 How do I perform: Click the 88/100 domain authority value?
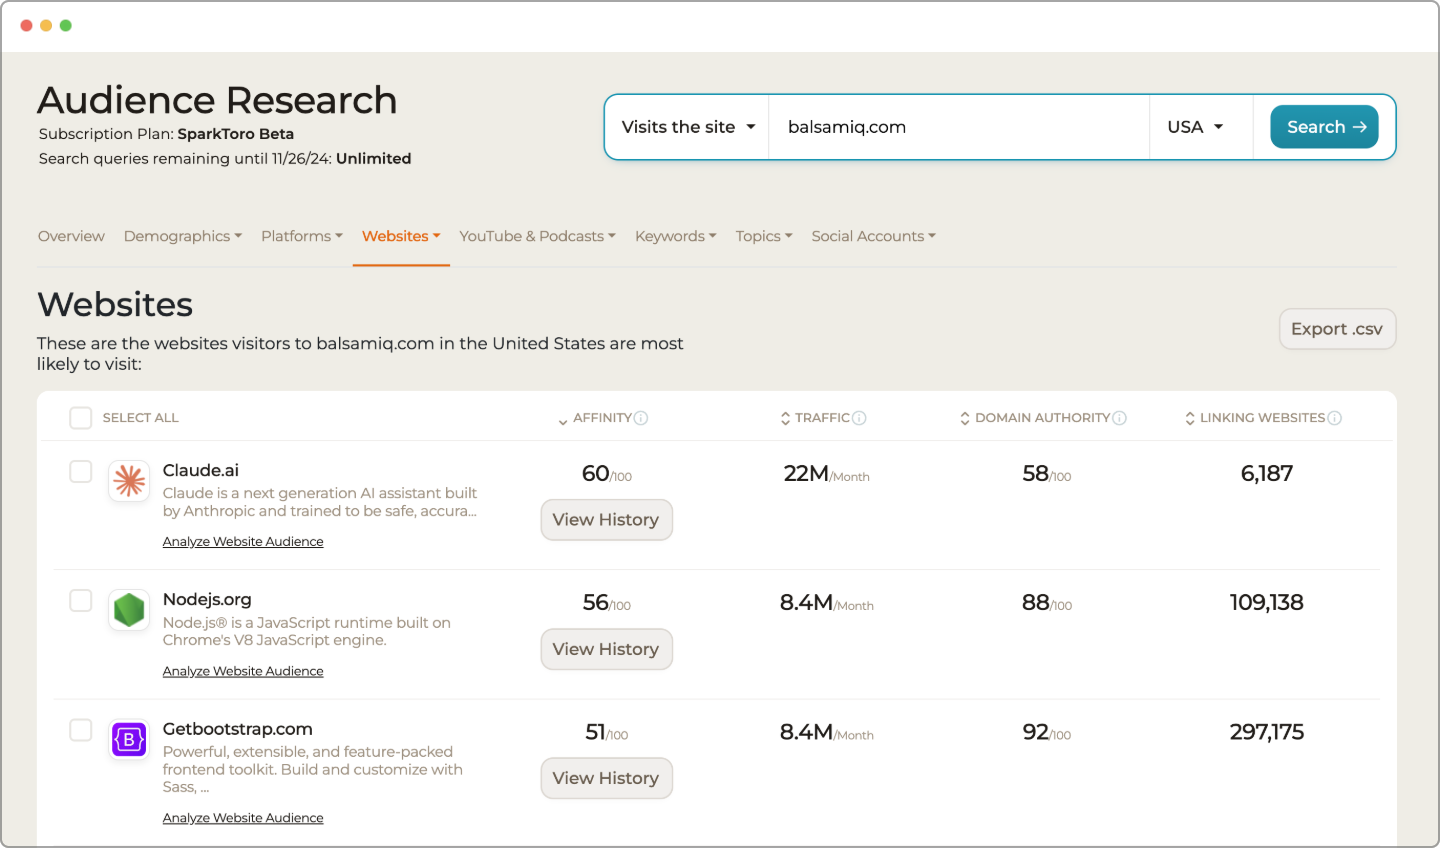(1047, 603)
